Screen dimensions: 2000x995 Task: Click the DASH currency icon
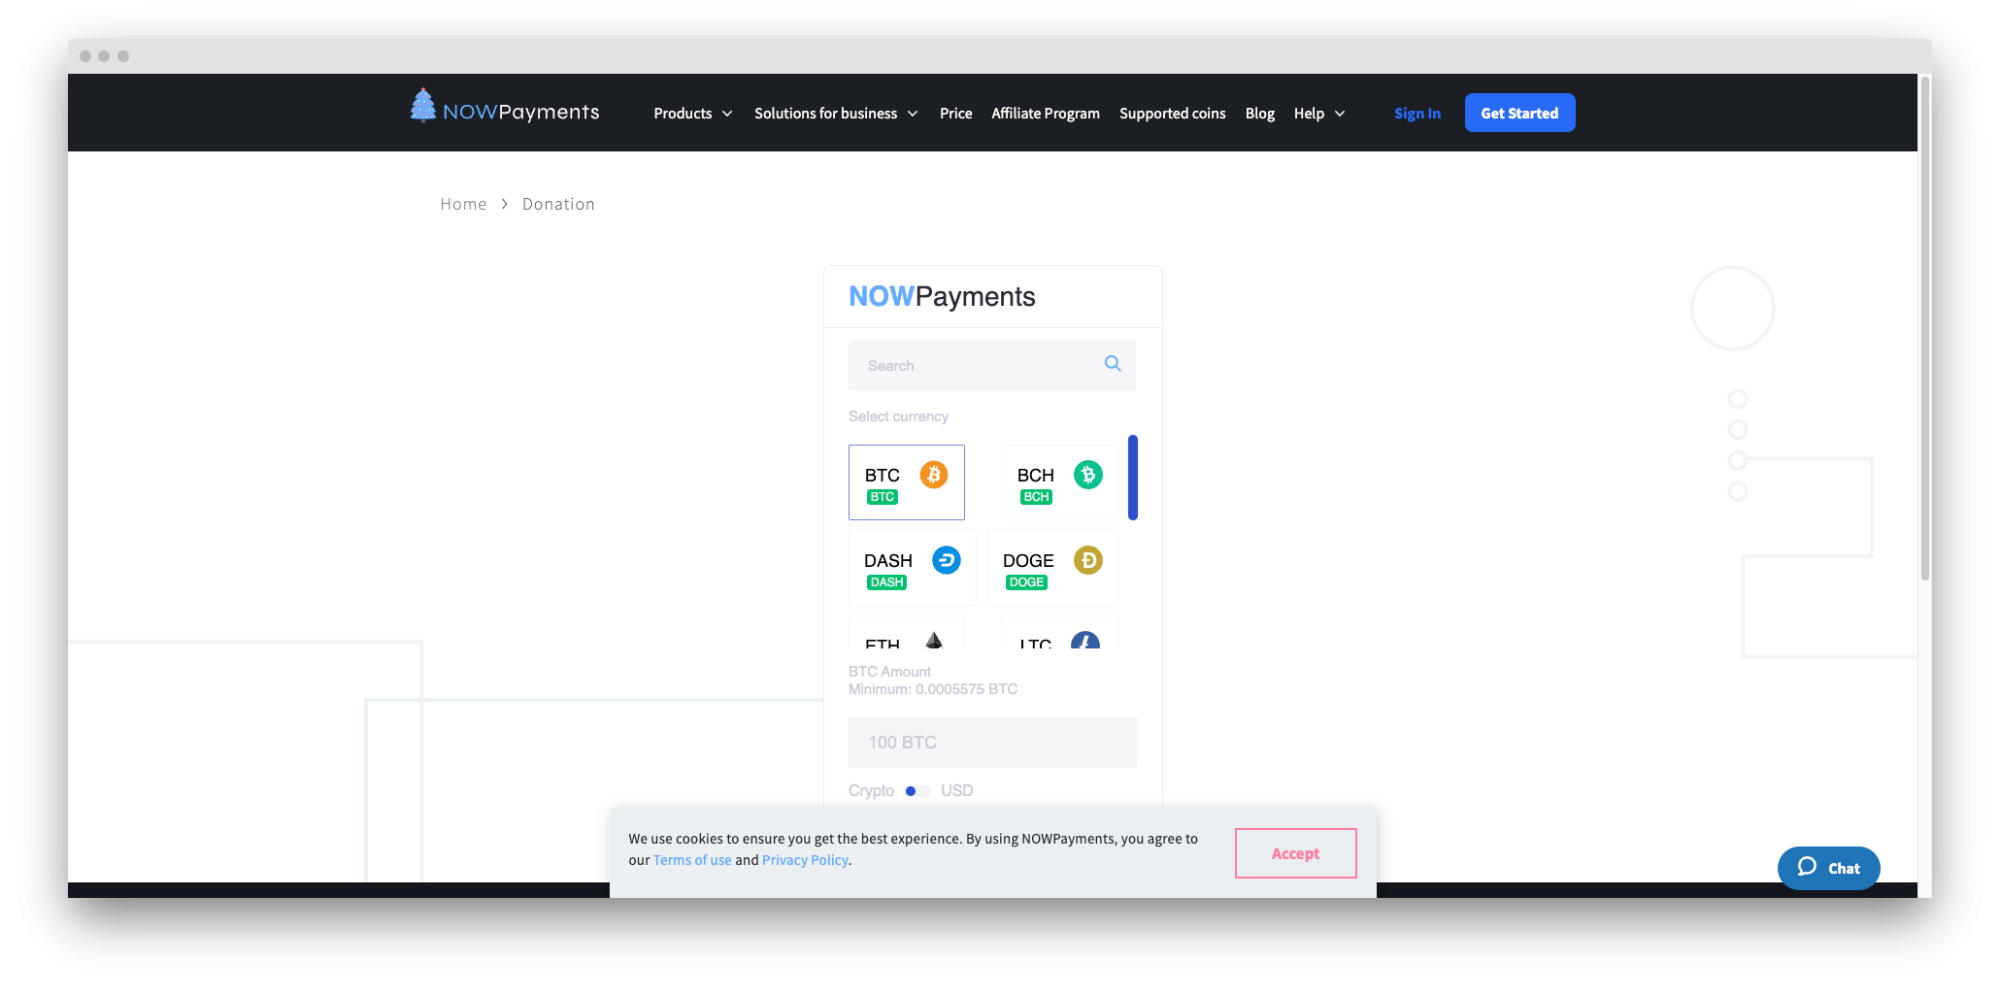pos(945,560)
